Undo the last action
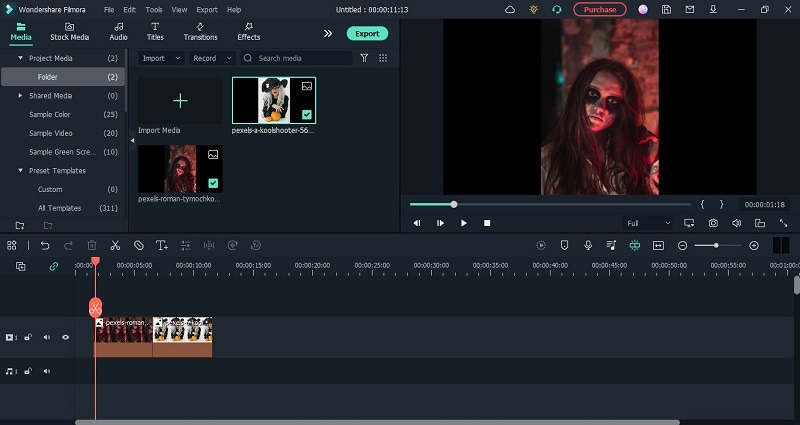Image resolution: width=800 pixels, height=425 pixels. pyautogui.click(x=45, y=245)
